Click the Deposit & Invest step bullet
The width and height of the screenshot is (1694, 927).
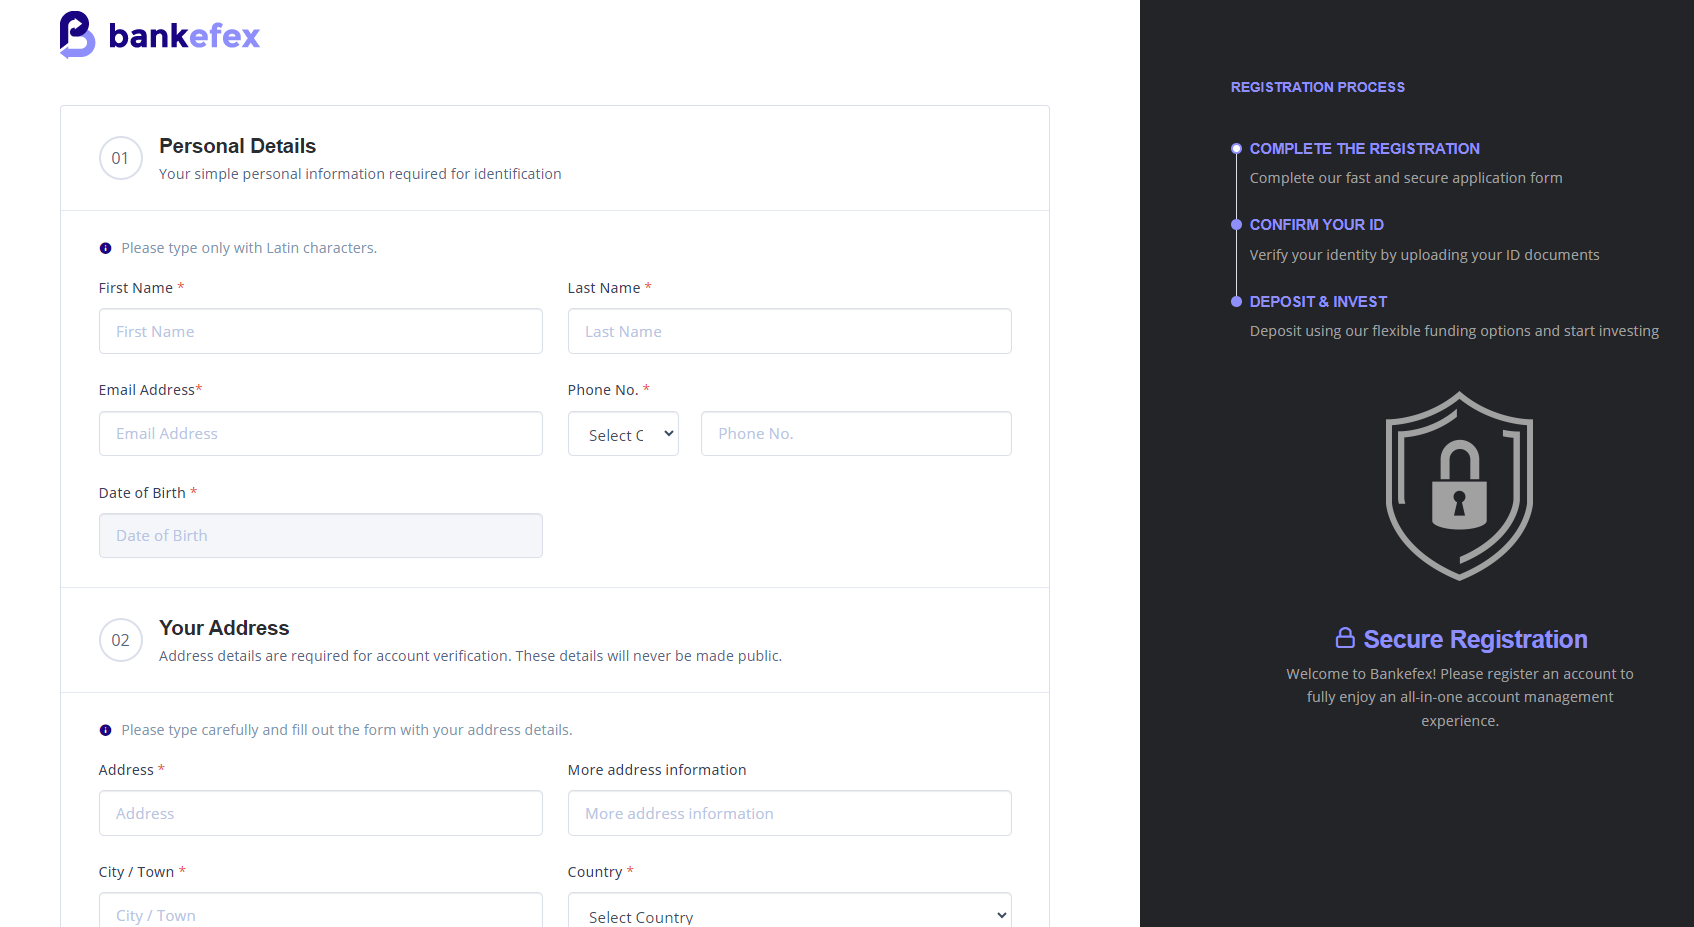(1236, 301)
